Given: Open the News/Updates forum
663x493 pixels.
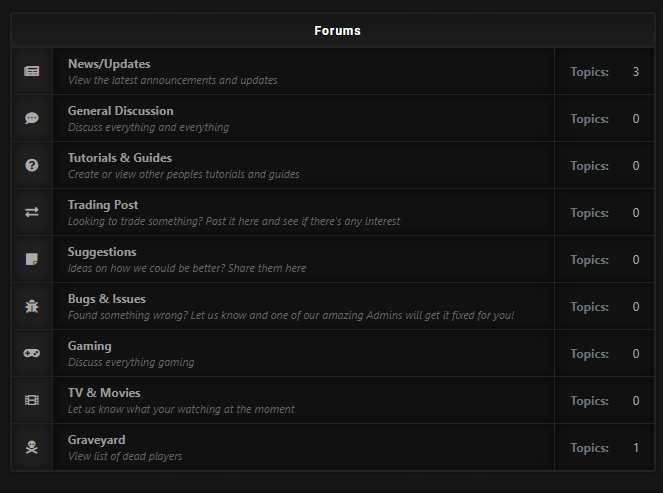Looking at the screenshot, I should pyautogui.click(x=109, y=64).
